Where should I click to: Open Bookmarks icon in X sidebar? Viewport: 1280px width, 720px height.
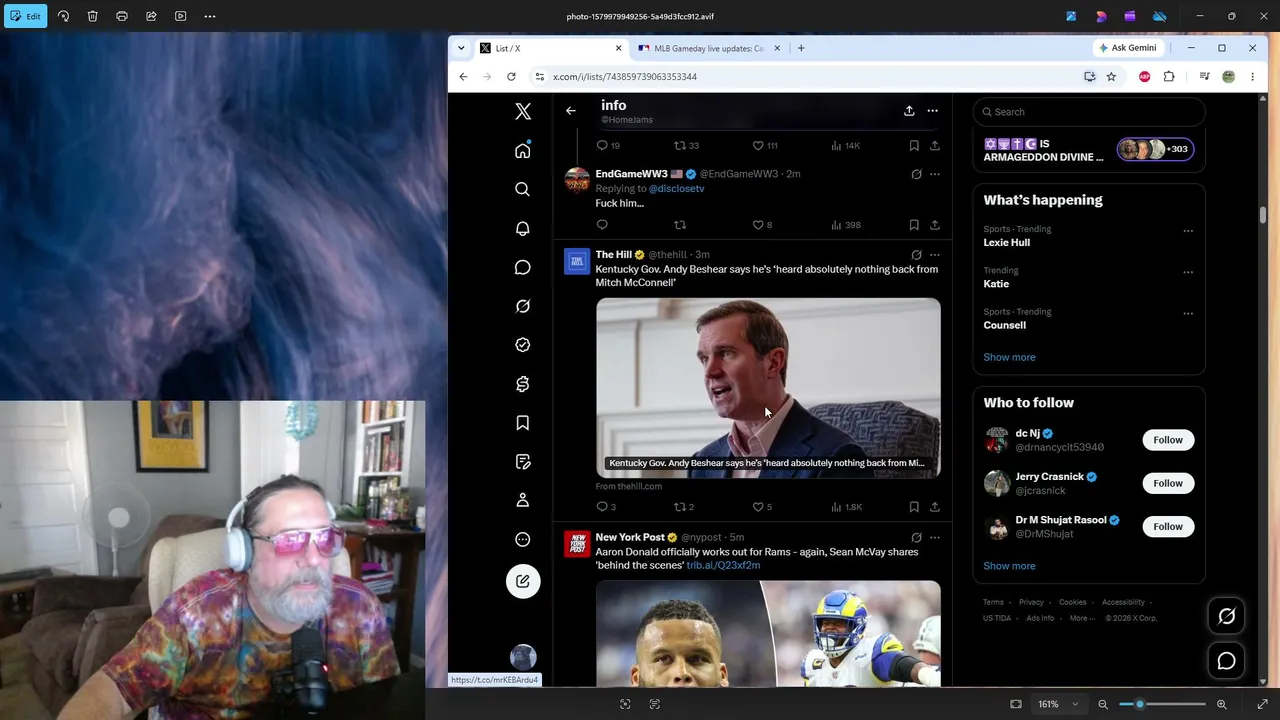click(x=522, y=423)
